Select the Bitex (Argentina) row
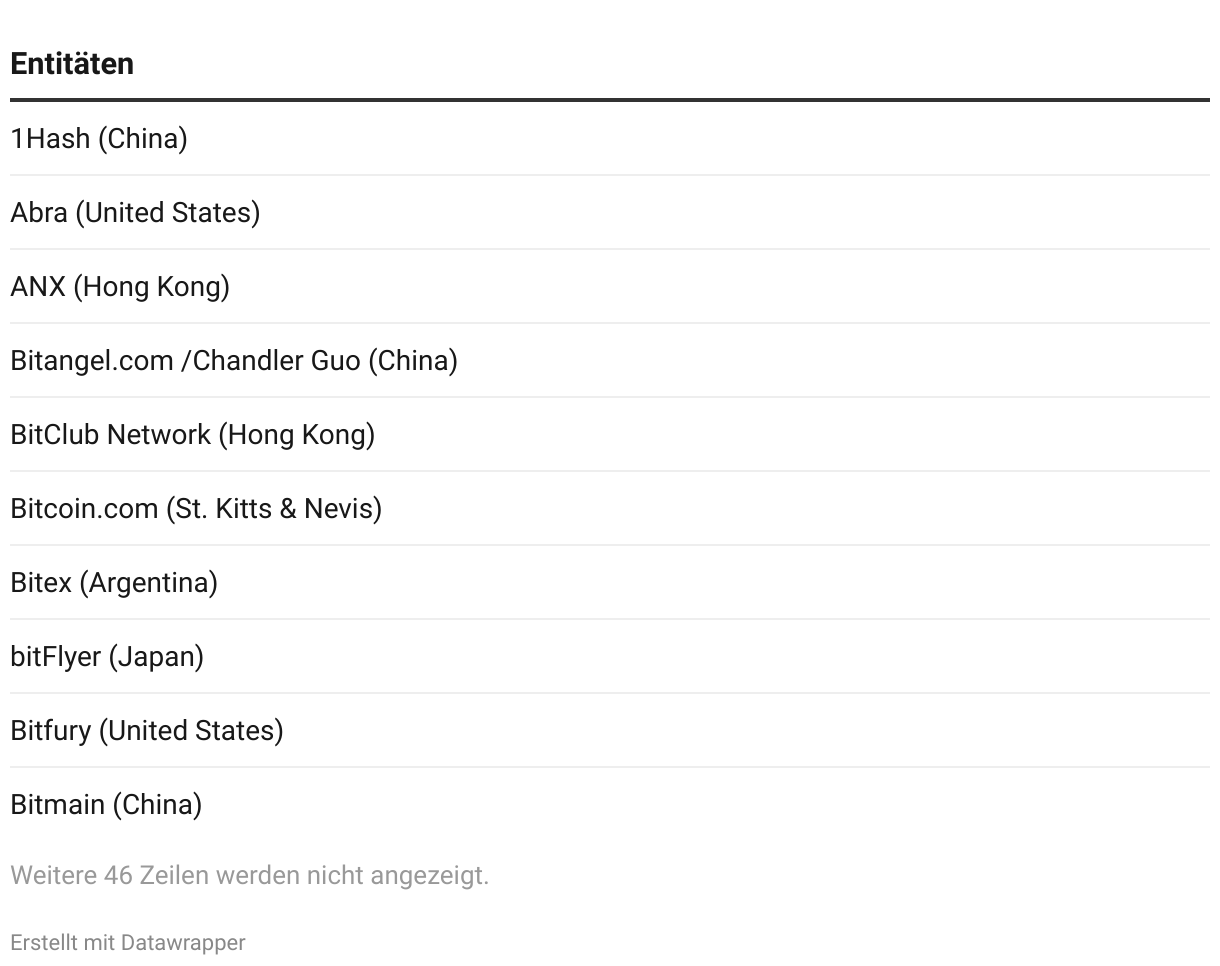 click(x=610, y=582)
